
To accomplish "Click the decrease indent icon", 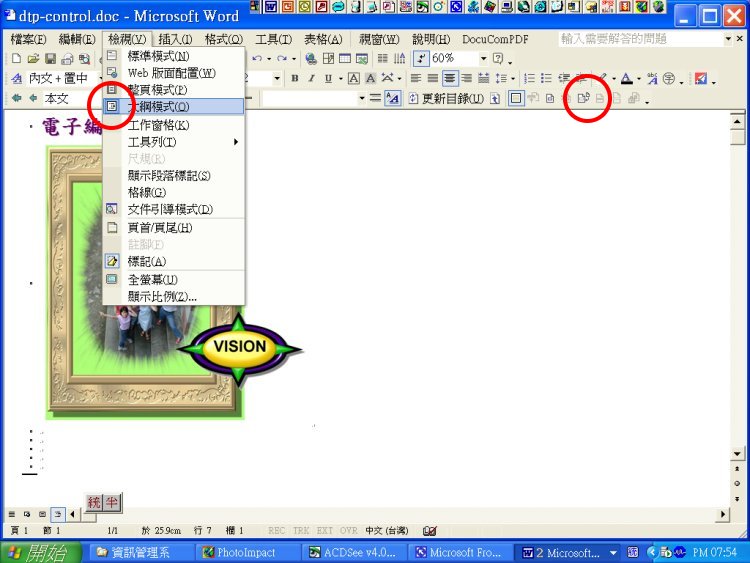I will click(563, 78).
